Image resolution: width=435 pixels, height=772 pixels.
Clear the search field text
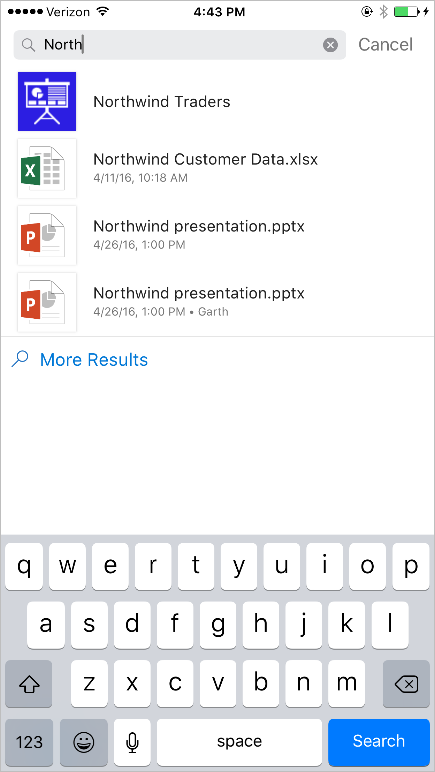330,45
